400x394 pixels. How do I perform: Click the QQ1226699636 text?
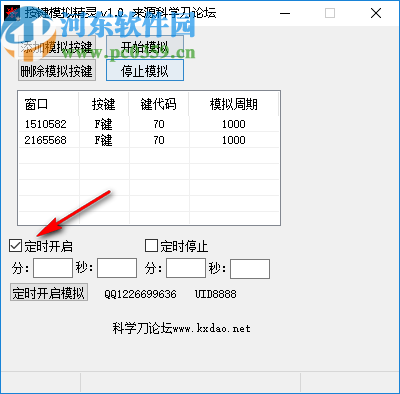pyautogui.click(x=140, y=294)
